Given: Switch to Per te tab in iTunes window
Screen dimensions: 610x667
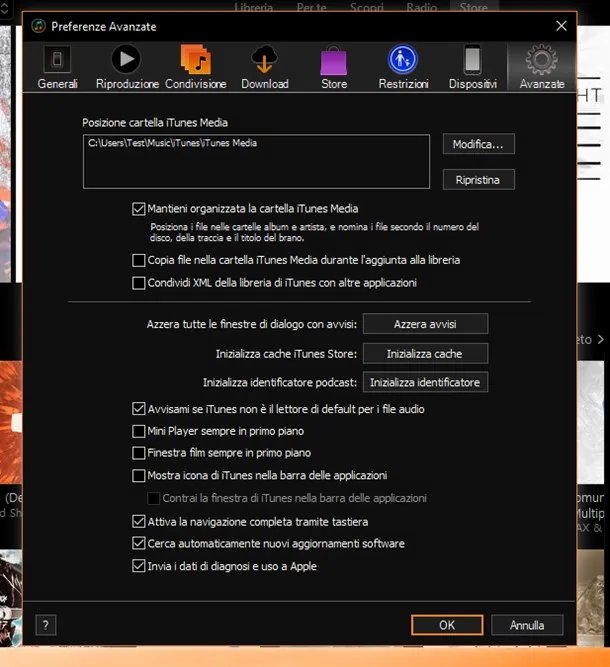Looking at the screenshot, I should (x=311, y=7).
